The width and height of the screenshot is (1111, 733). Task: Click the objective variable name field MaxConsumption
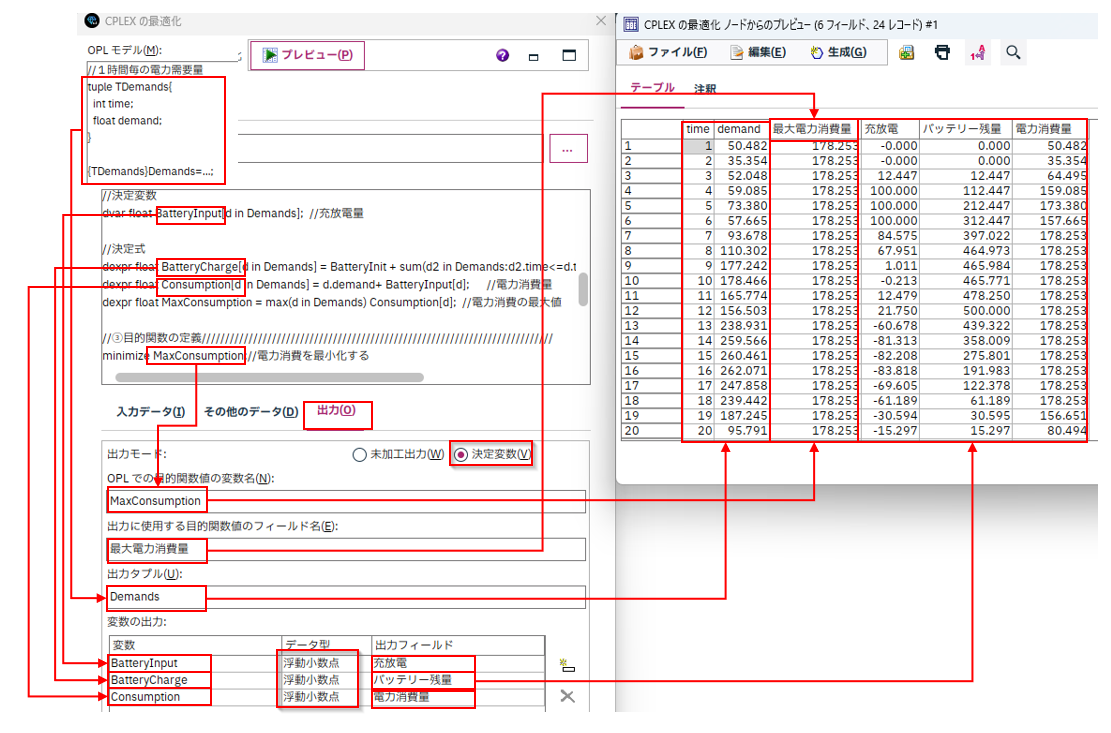[346, 501]
